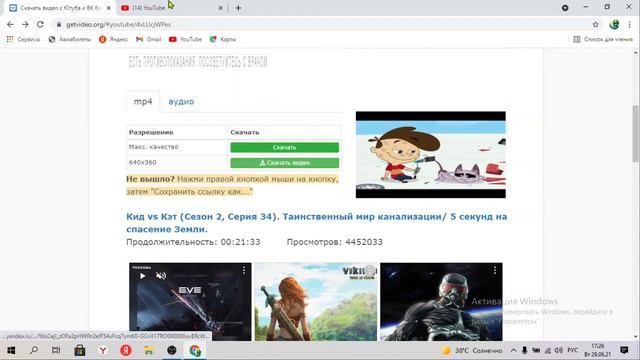Open the red Yandex icon on the taskbar
Image resolution: width=640 pixels, height=360 pixels.
click(x=126, y=351)
